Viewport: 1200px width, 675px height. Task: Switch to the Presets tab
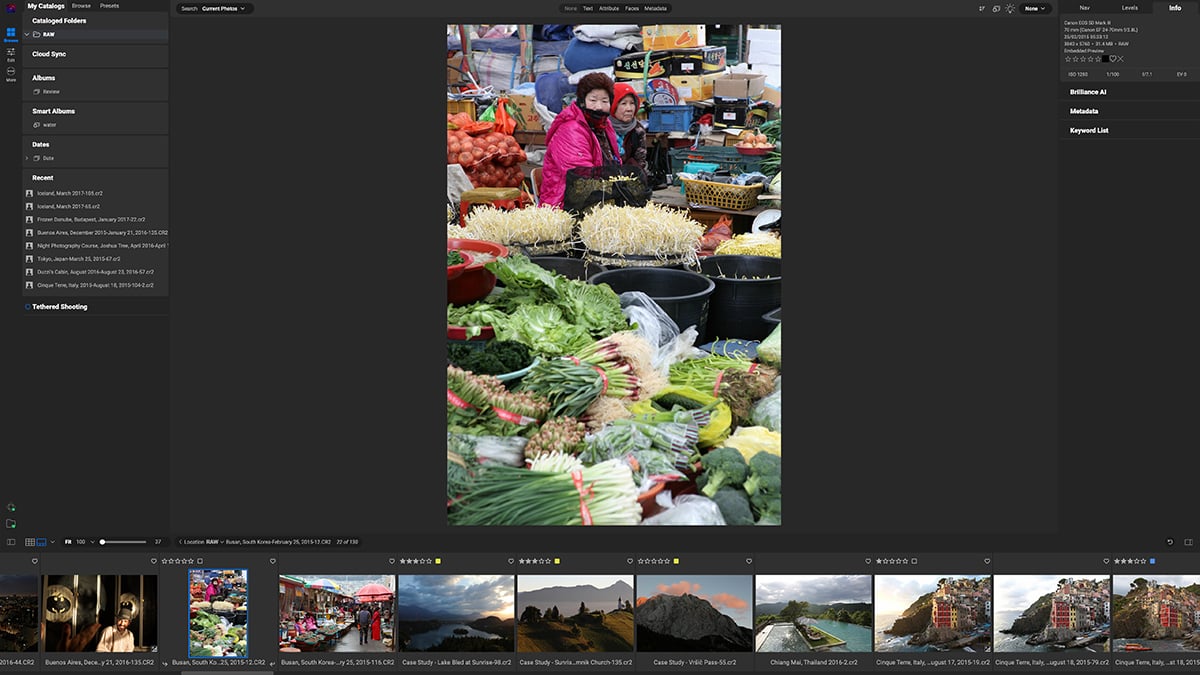coord(109,5)
